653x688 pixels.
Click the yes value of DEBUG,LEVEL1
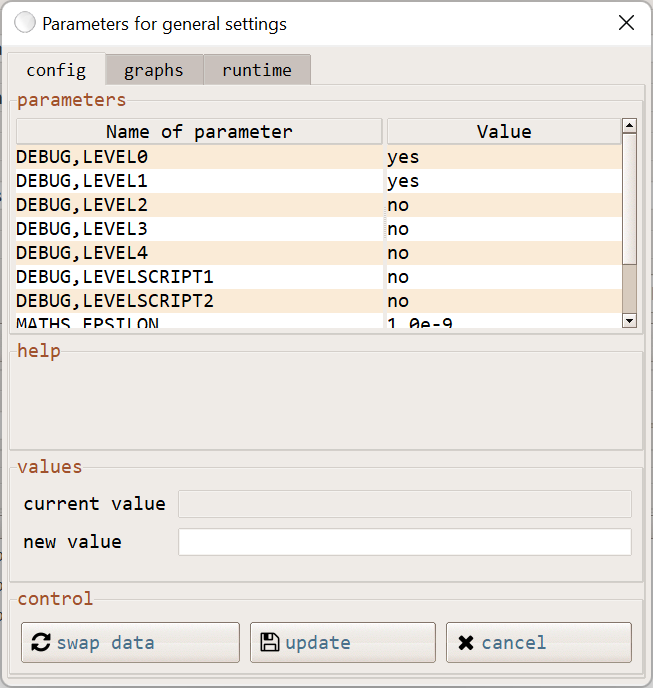(403, 181)
